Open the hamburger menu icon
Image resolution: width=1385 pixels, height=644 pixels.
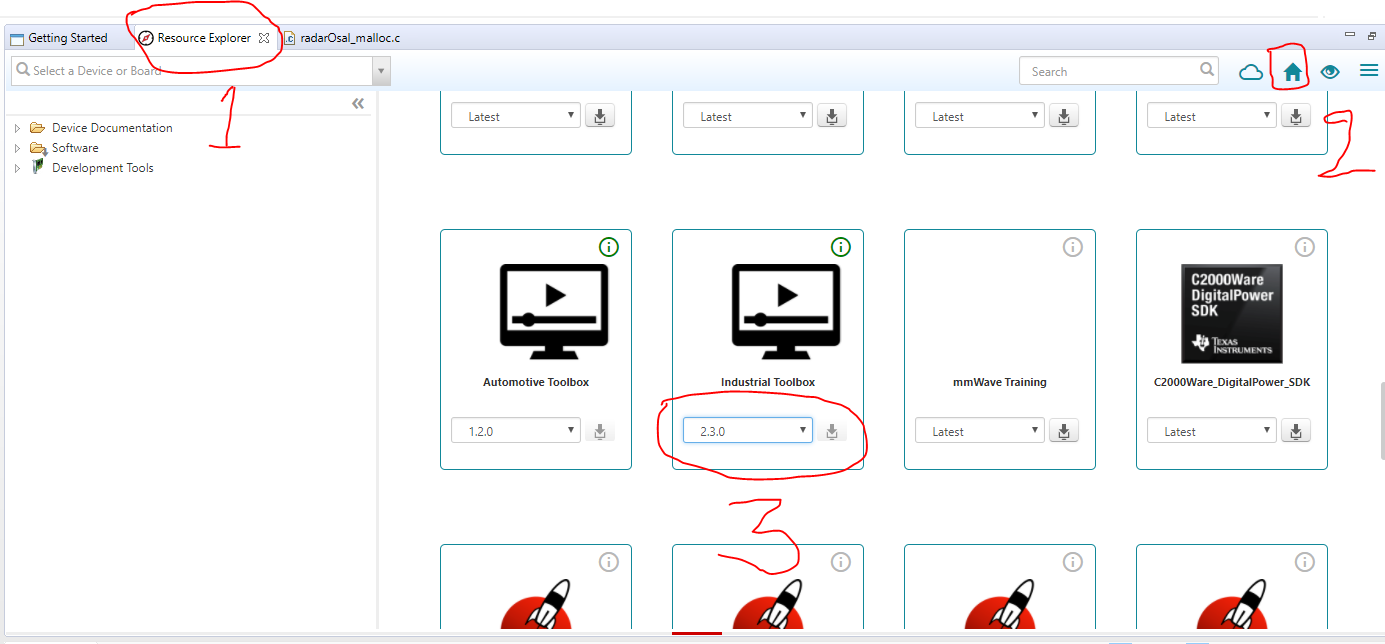[x=1368, y=71]
